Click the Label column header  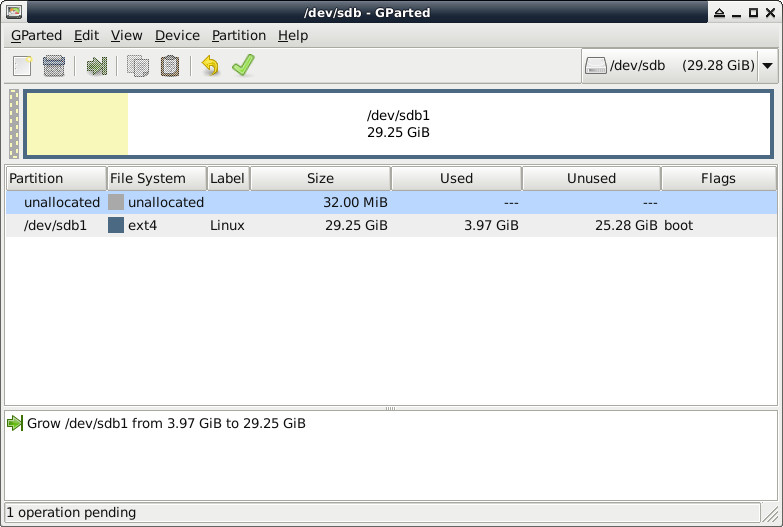point(228,178)
